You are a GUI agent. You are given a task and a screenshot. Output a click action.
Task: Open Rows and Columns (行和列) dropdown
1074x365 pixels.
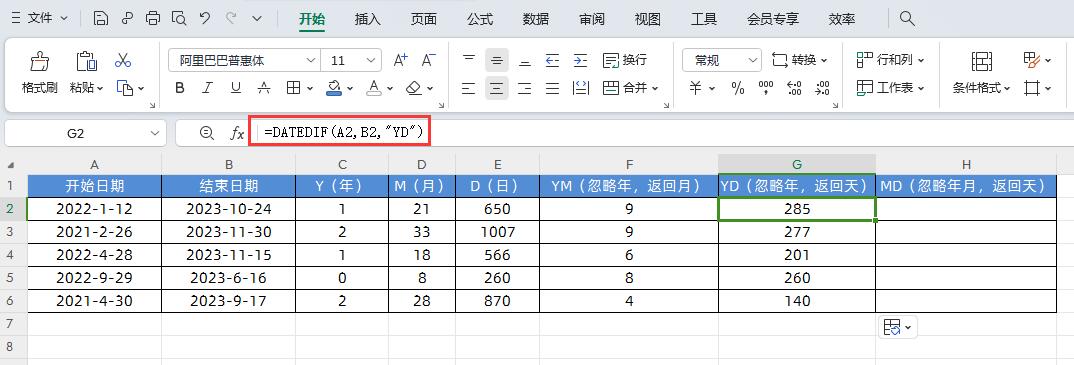890,60
